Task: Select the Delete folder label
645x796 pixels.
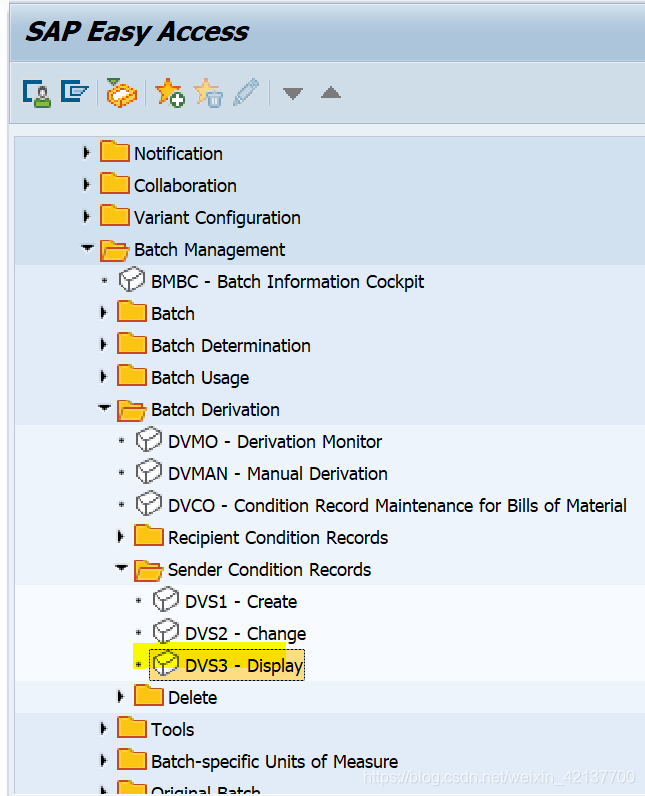Action: coord(192,698)
